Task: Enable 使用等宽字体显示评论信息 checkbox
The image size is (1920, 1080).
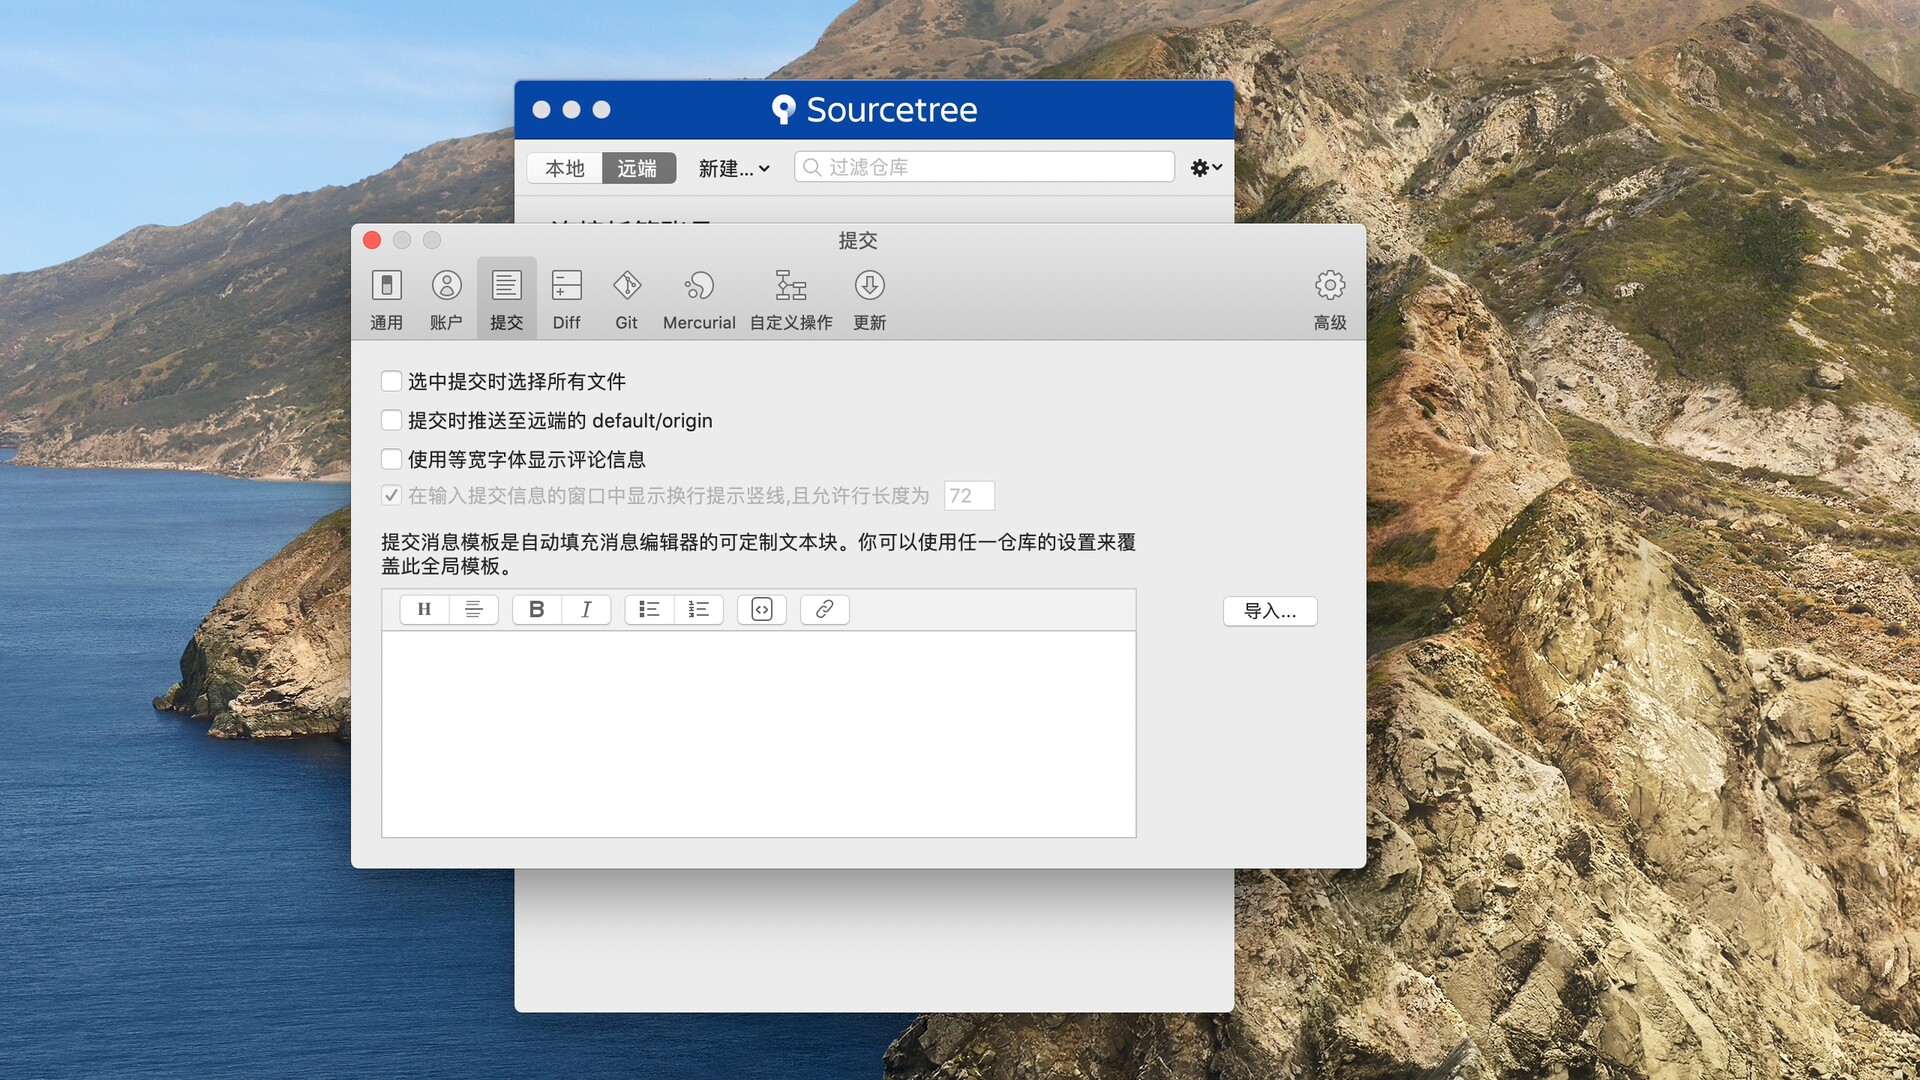Action: (391, 459)
